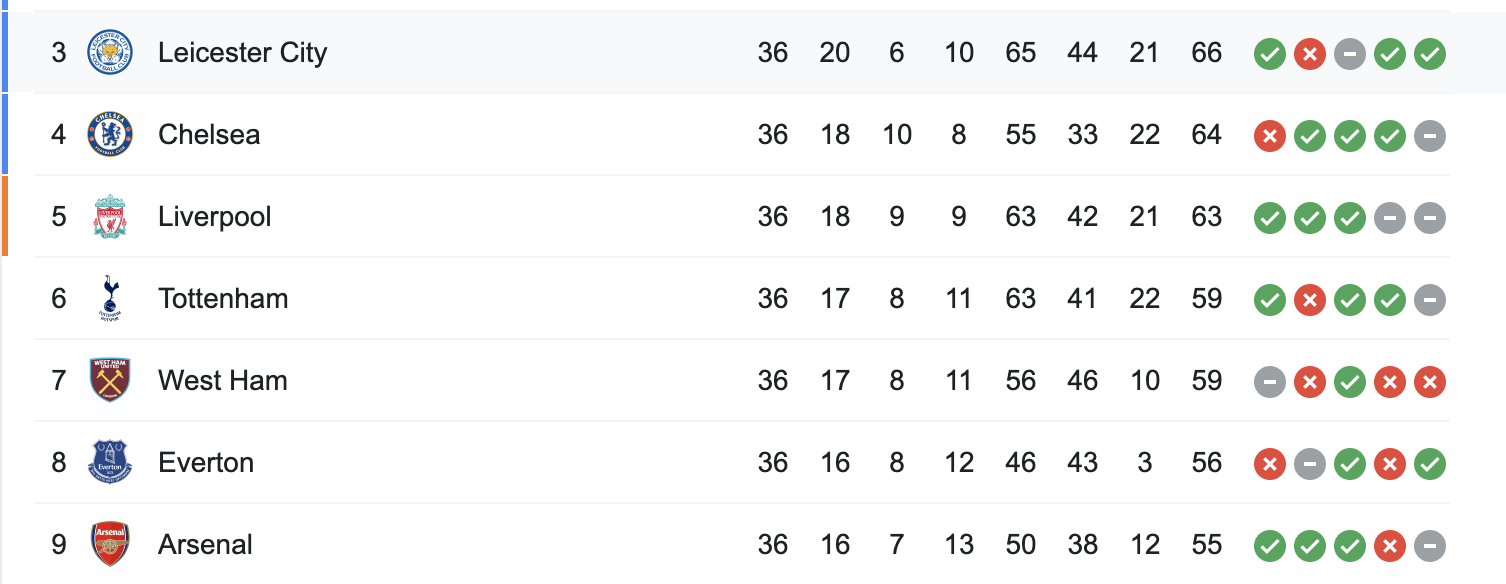Click Tottenham's first green win form icon
The image size is (1506, 584).
coord(1270,299)
